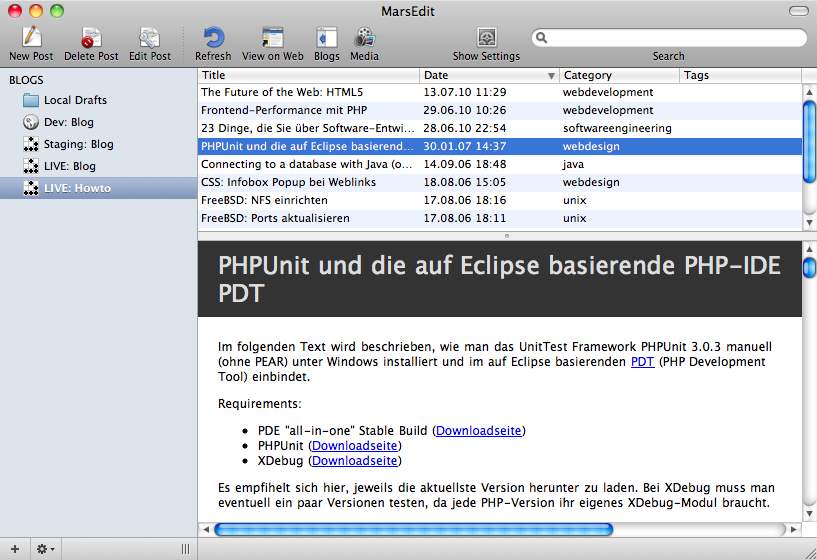This screenshot has height=560, width=817.
Task: Click preview scroll up arrow
Action: pyautogui.click(x=809, y=248)
